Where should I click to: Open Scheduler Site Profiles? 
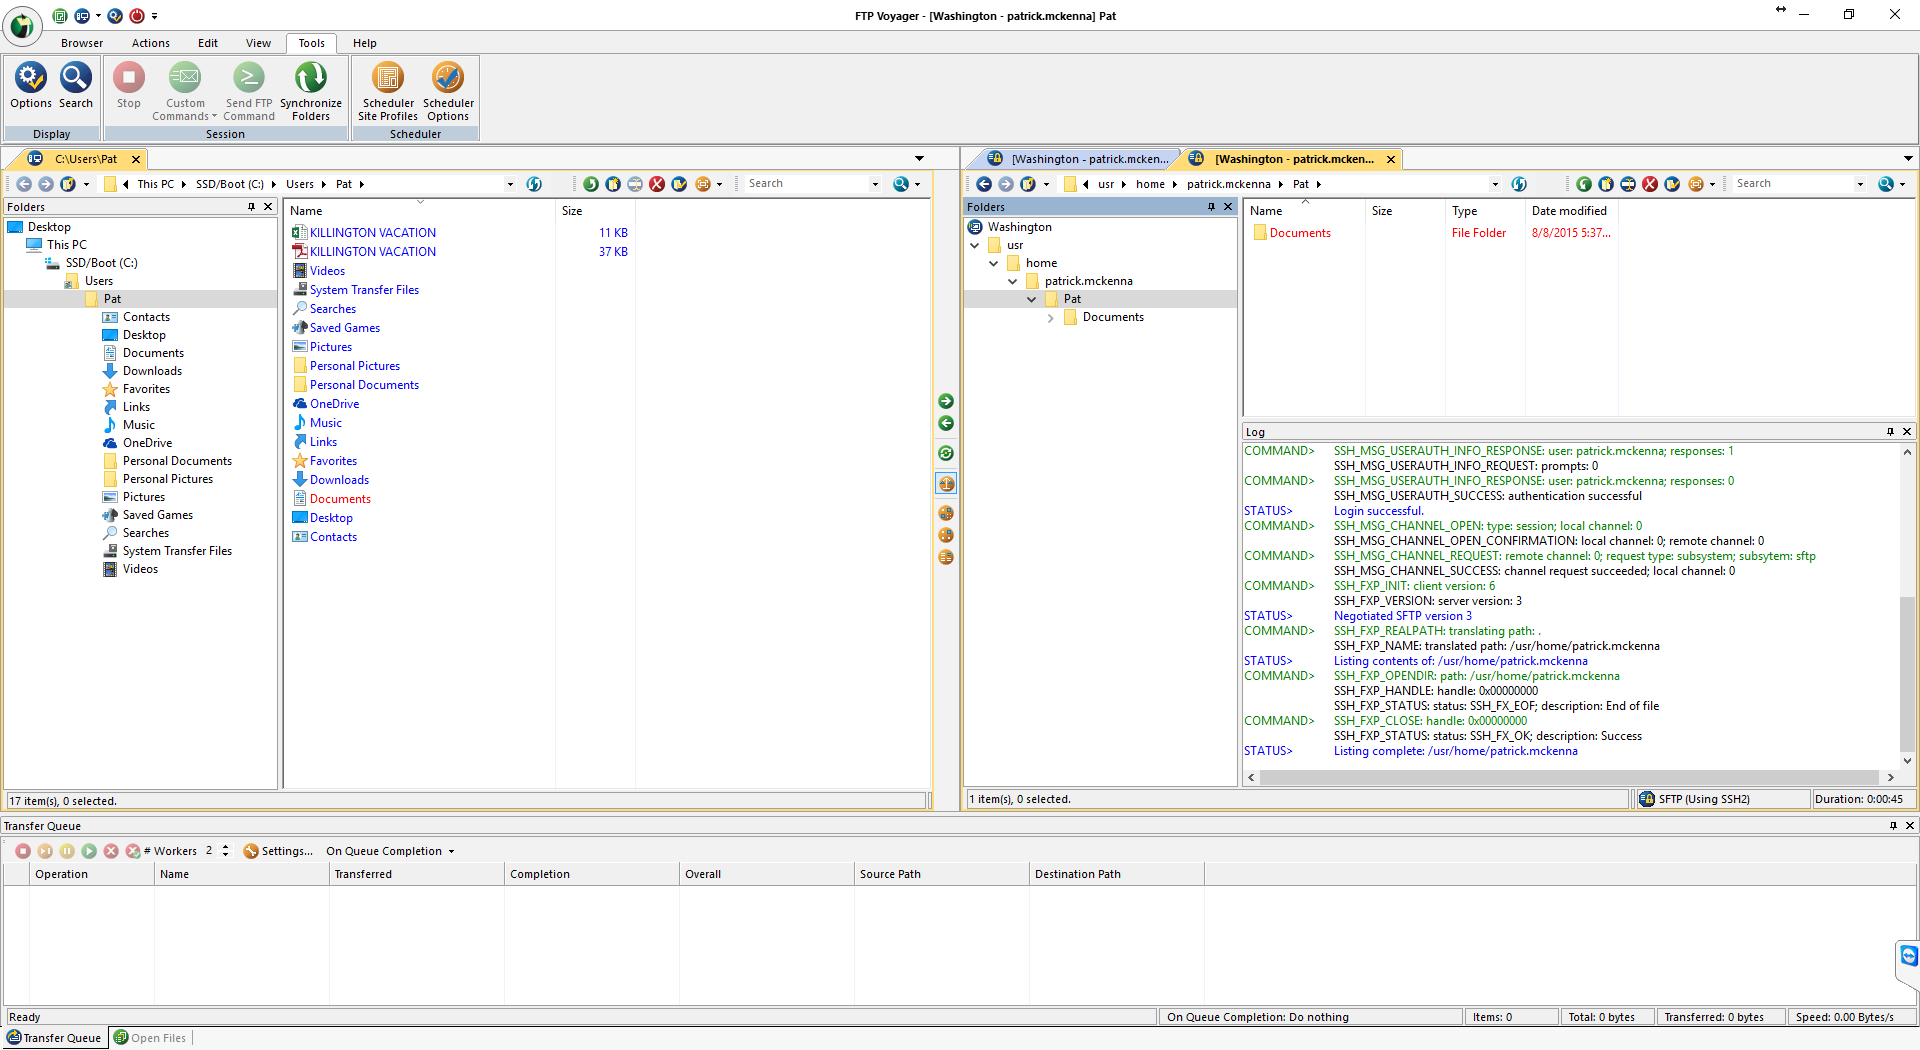point(388,91)
